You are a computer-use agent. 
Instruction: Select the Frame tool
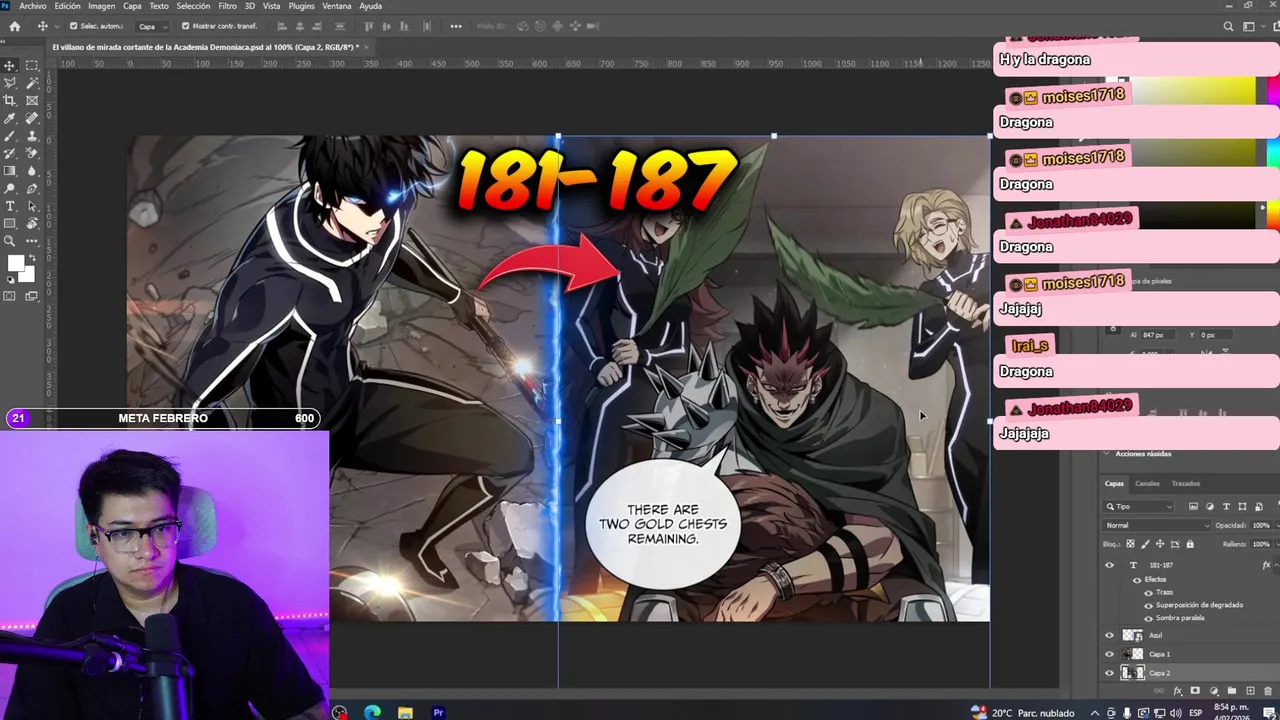32,100
